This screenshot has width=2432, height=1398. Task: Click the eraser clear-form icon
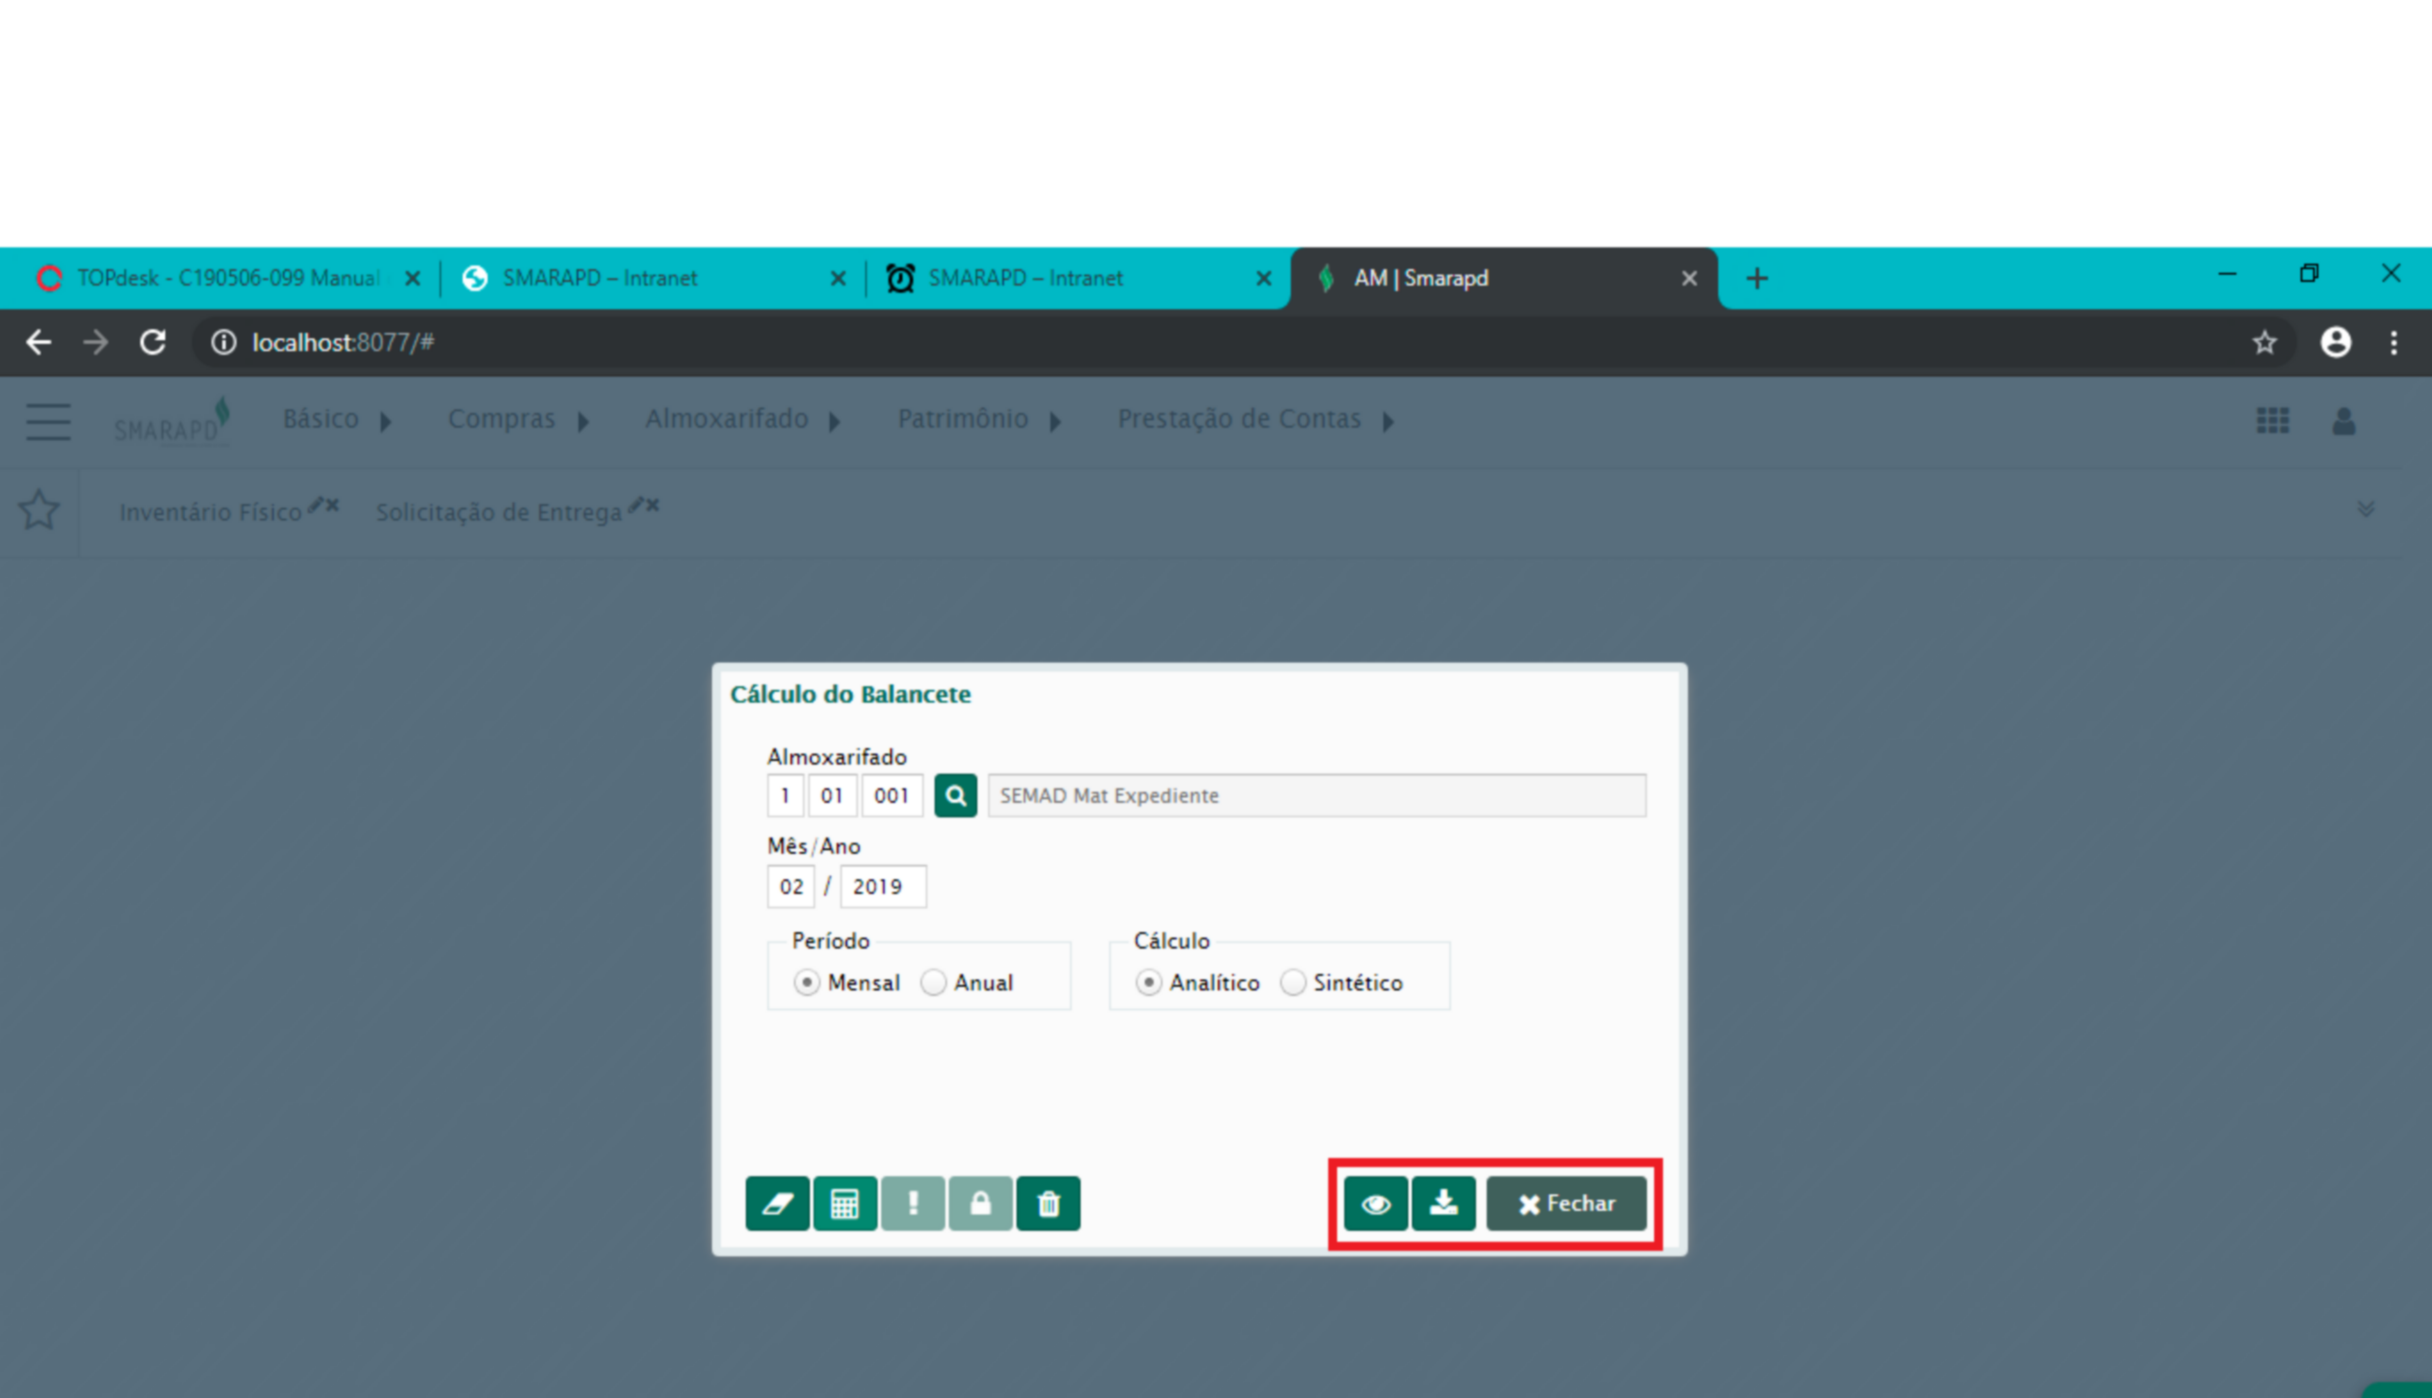click(x=777, y=1203)
